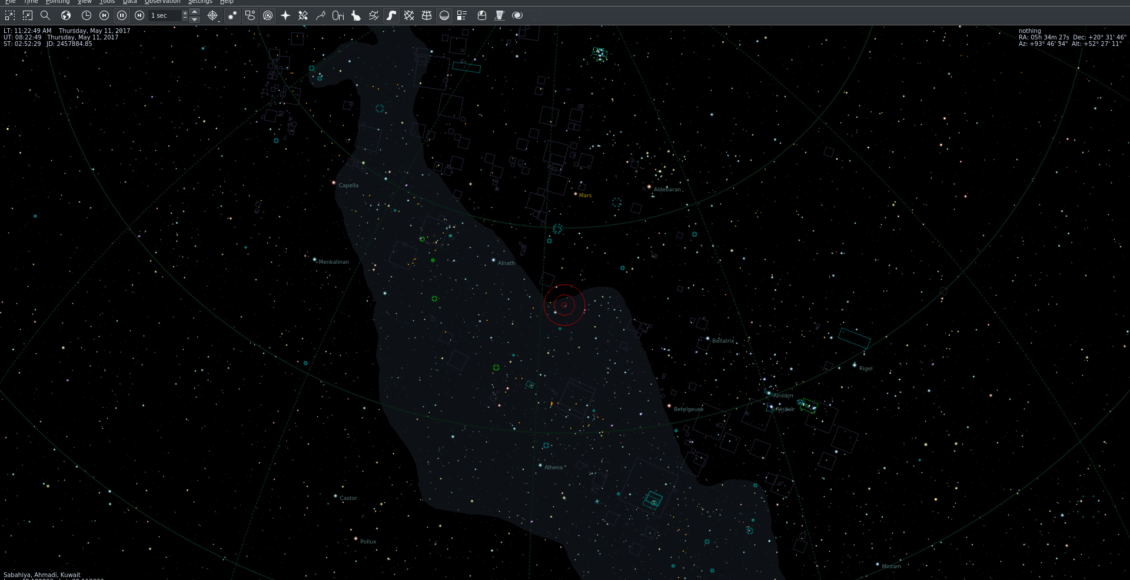Viewport: 1130px width, 580px height.
Task: Open Geographic Location globe icon
Action: pos(66,16)
